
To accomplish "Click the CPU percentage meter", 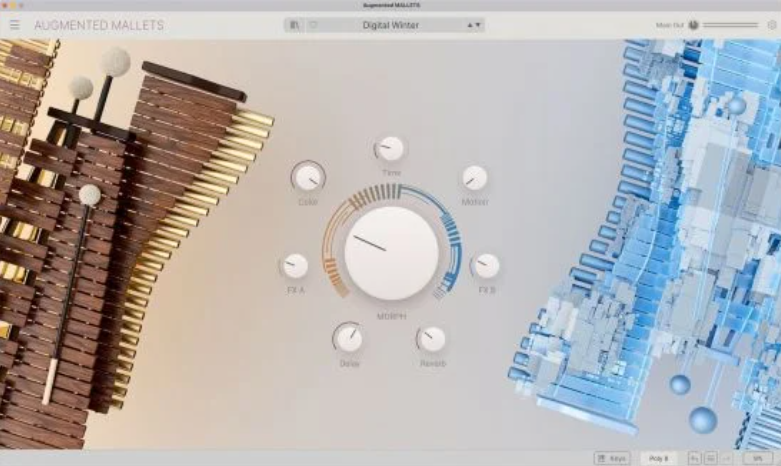I will [x=758, y=458].
